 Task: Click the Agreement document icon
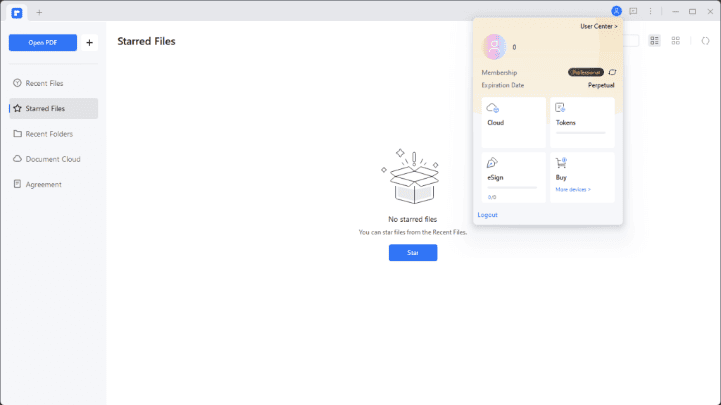point(17,184)
